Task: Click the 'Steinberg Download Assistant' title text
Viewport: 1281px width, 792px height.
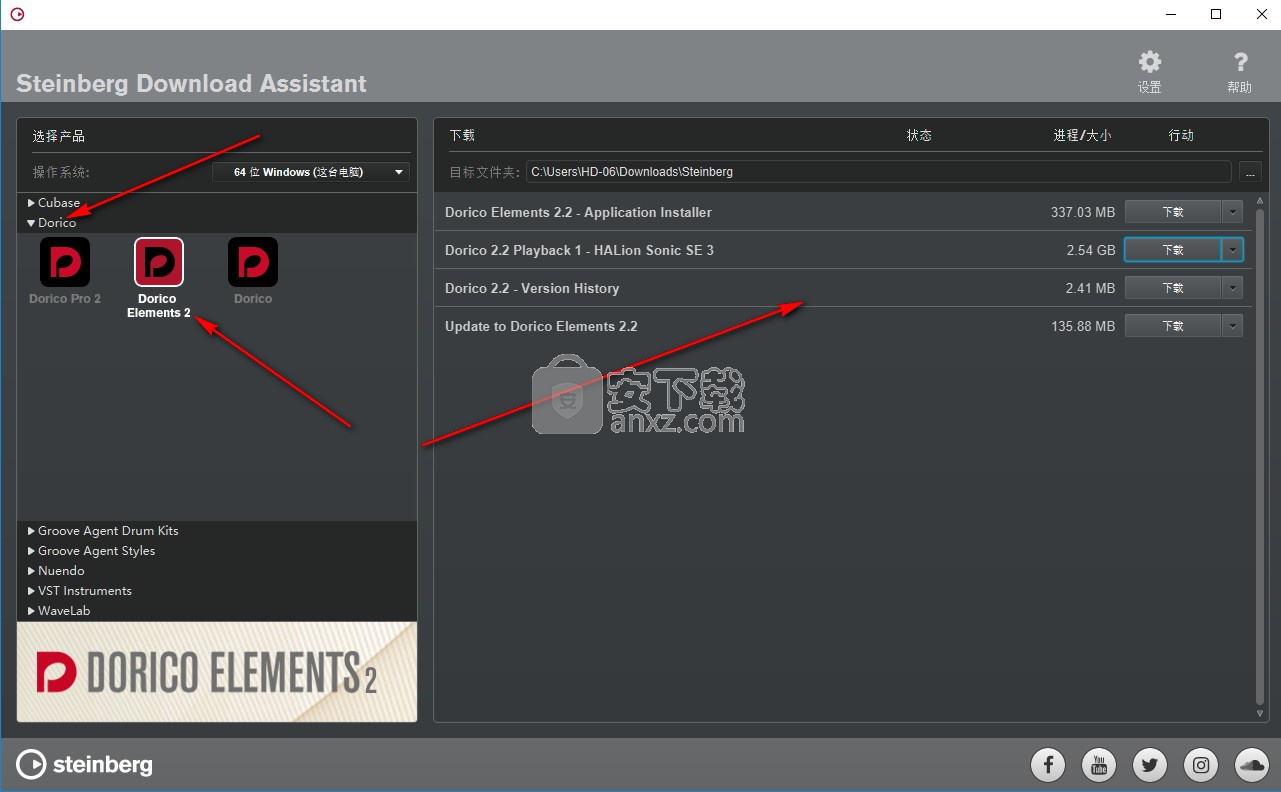Action: coord(191,83)
